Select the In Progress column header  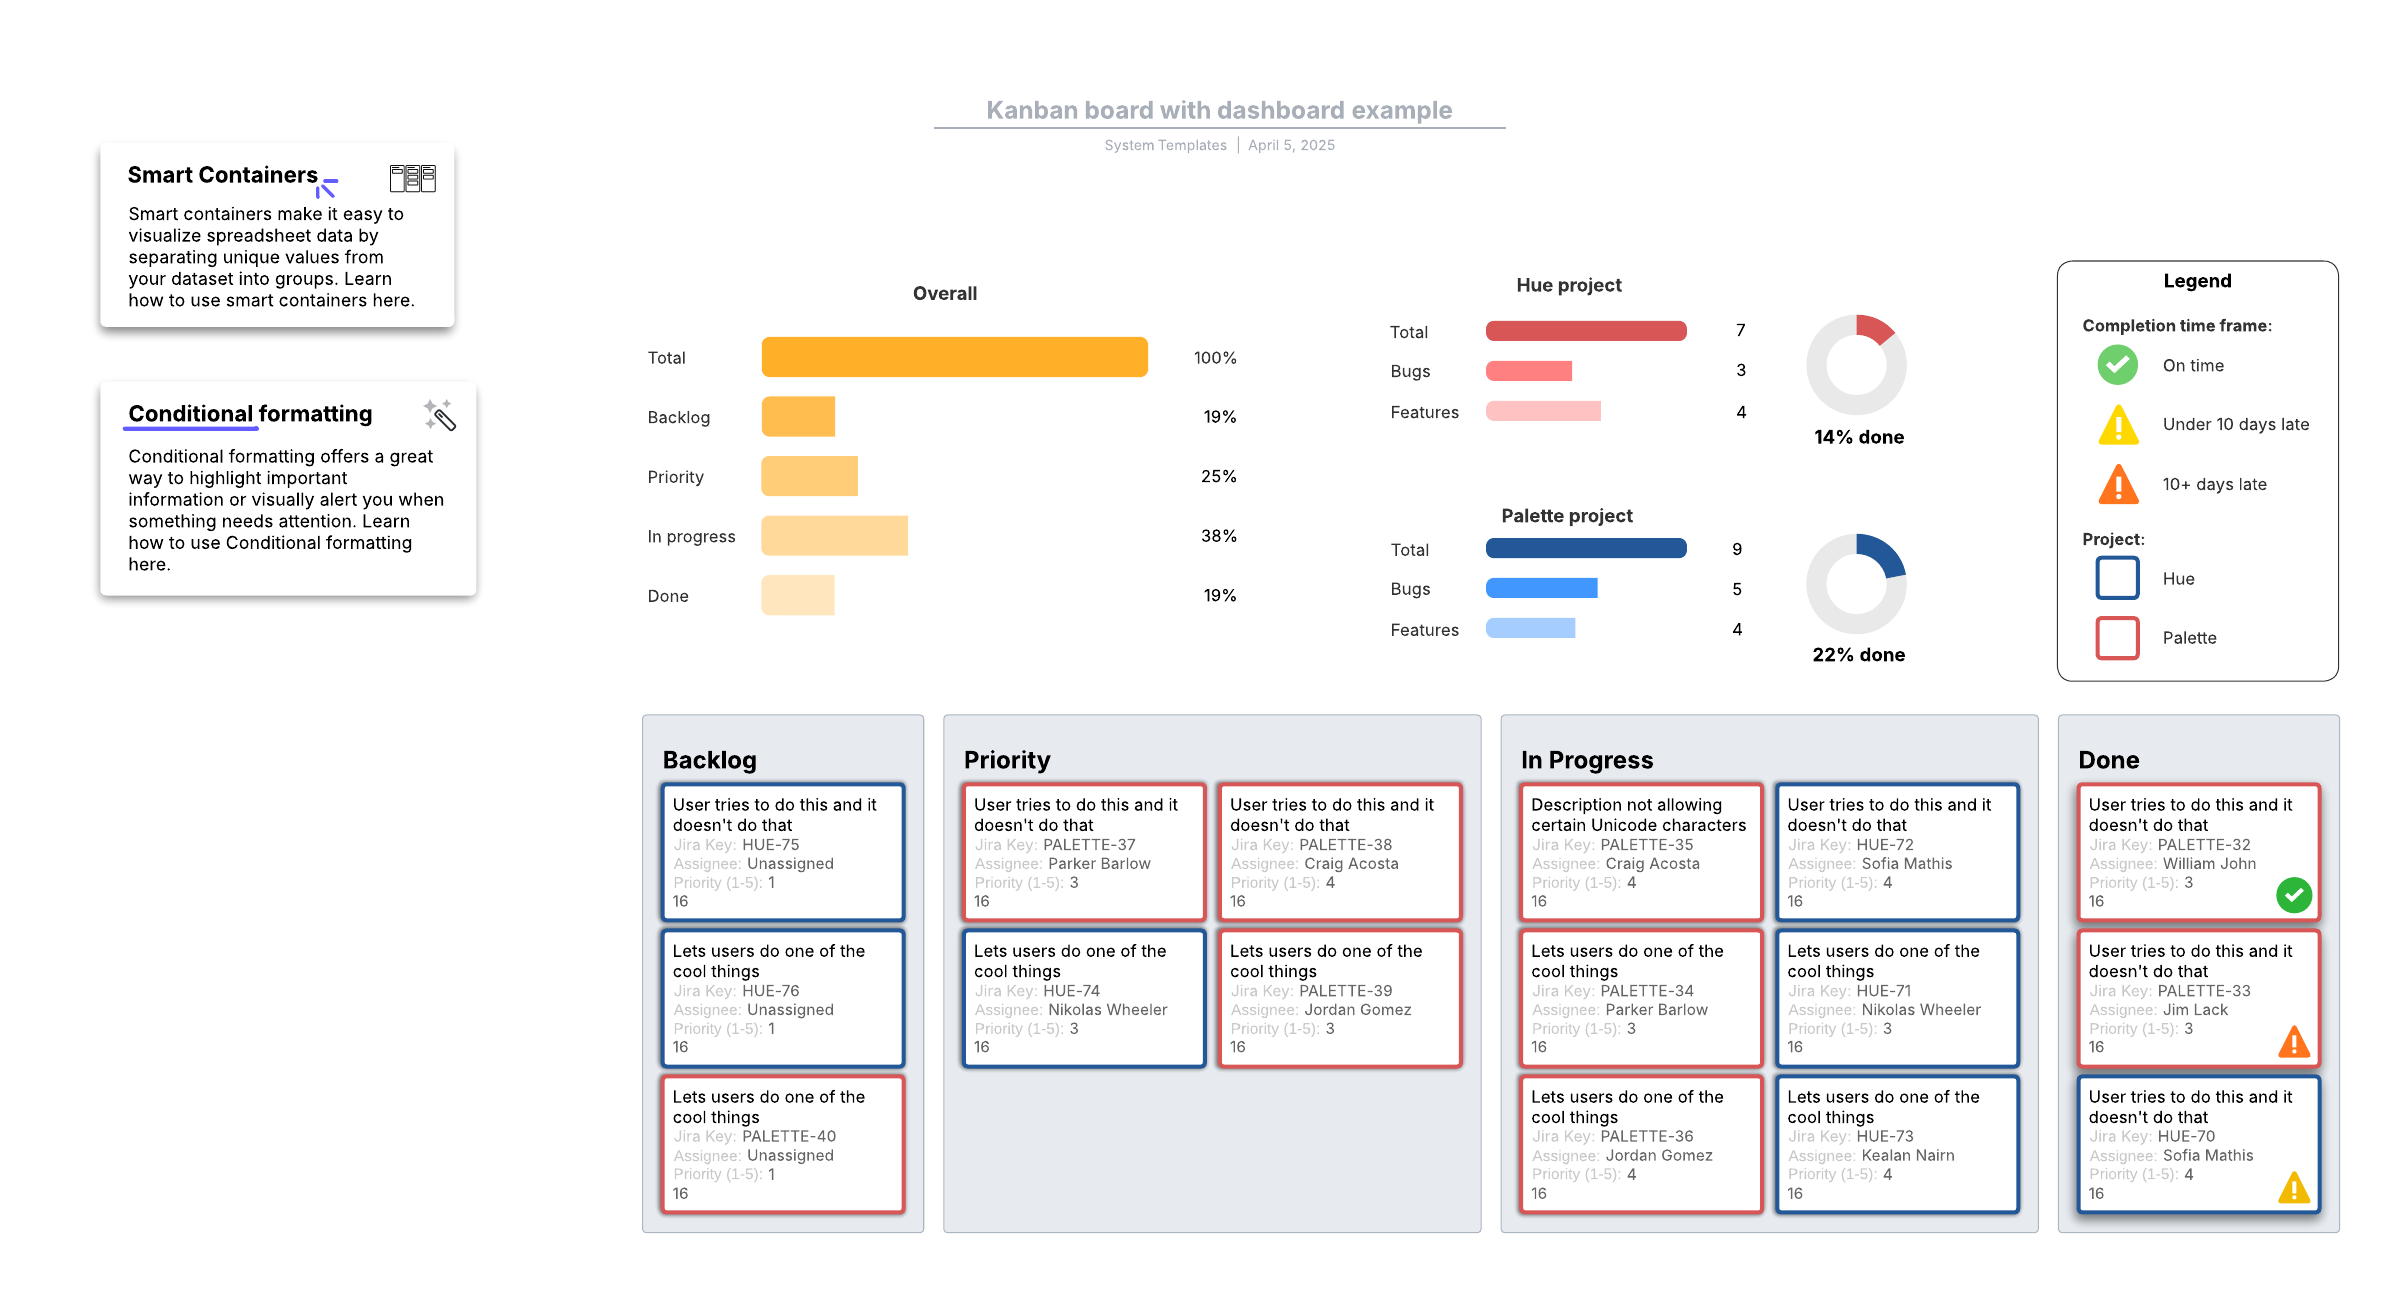(1586, 760)
